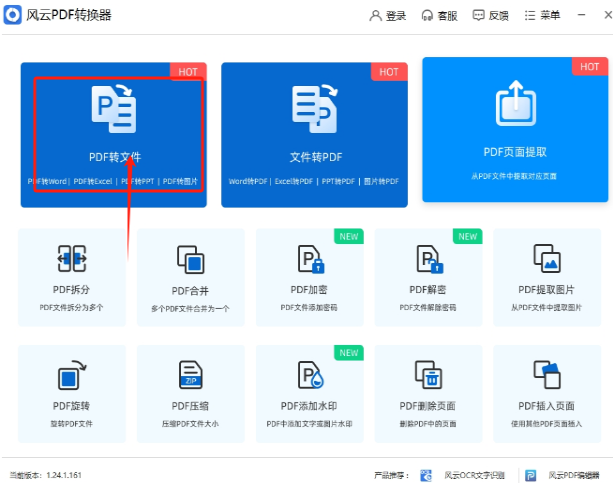Viewport: 613px width, 483px height.
Task: Click the 风云PDF转换器 app logo
Action: tap(13, 15)
